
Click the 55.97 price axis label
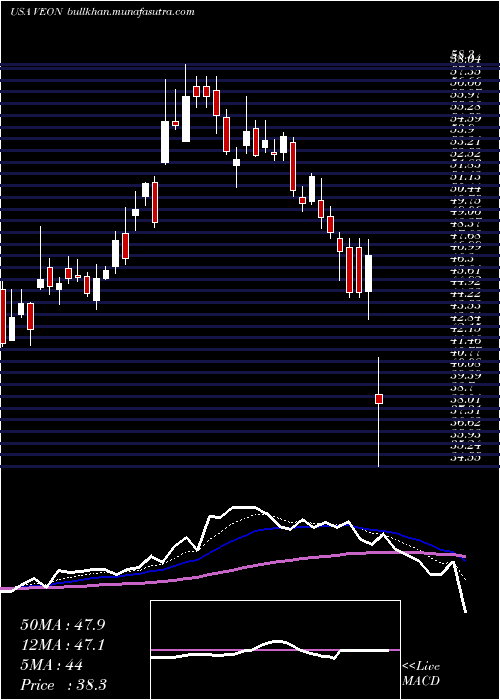point(465,95)
